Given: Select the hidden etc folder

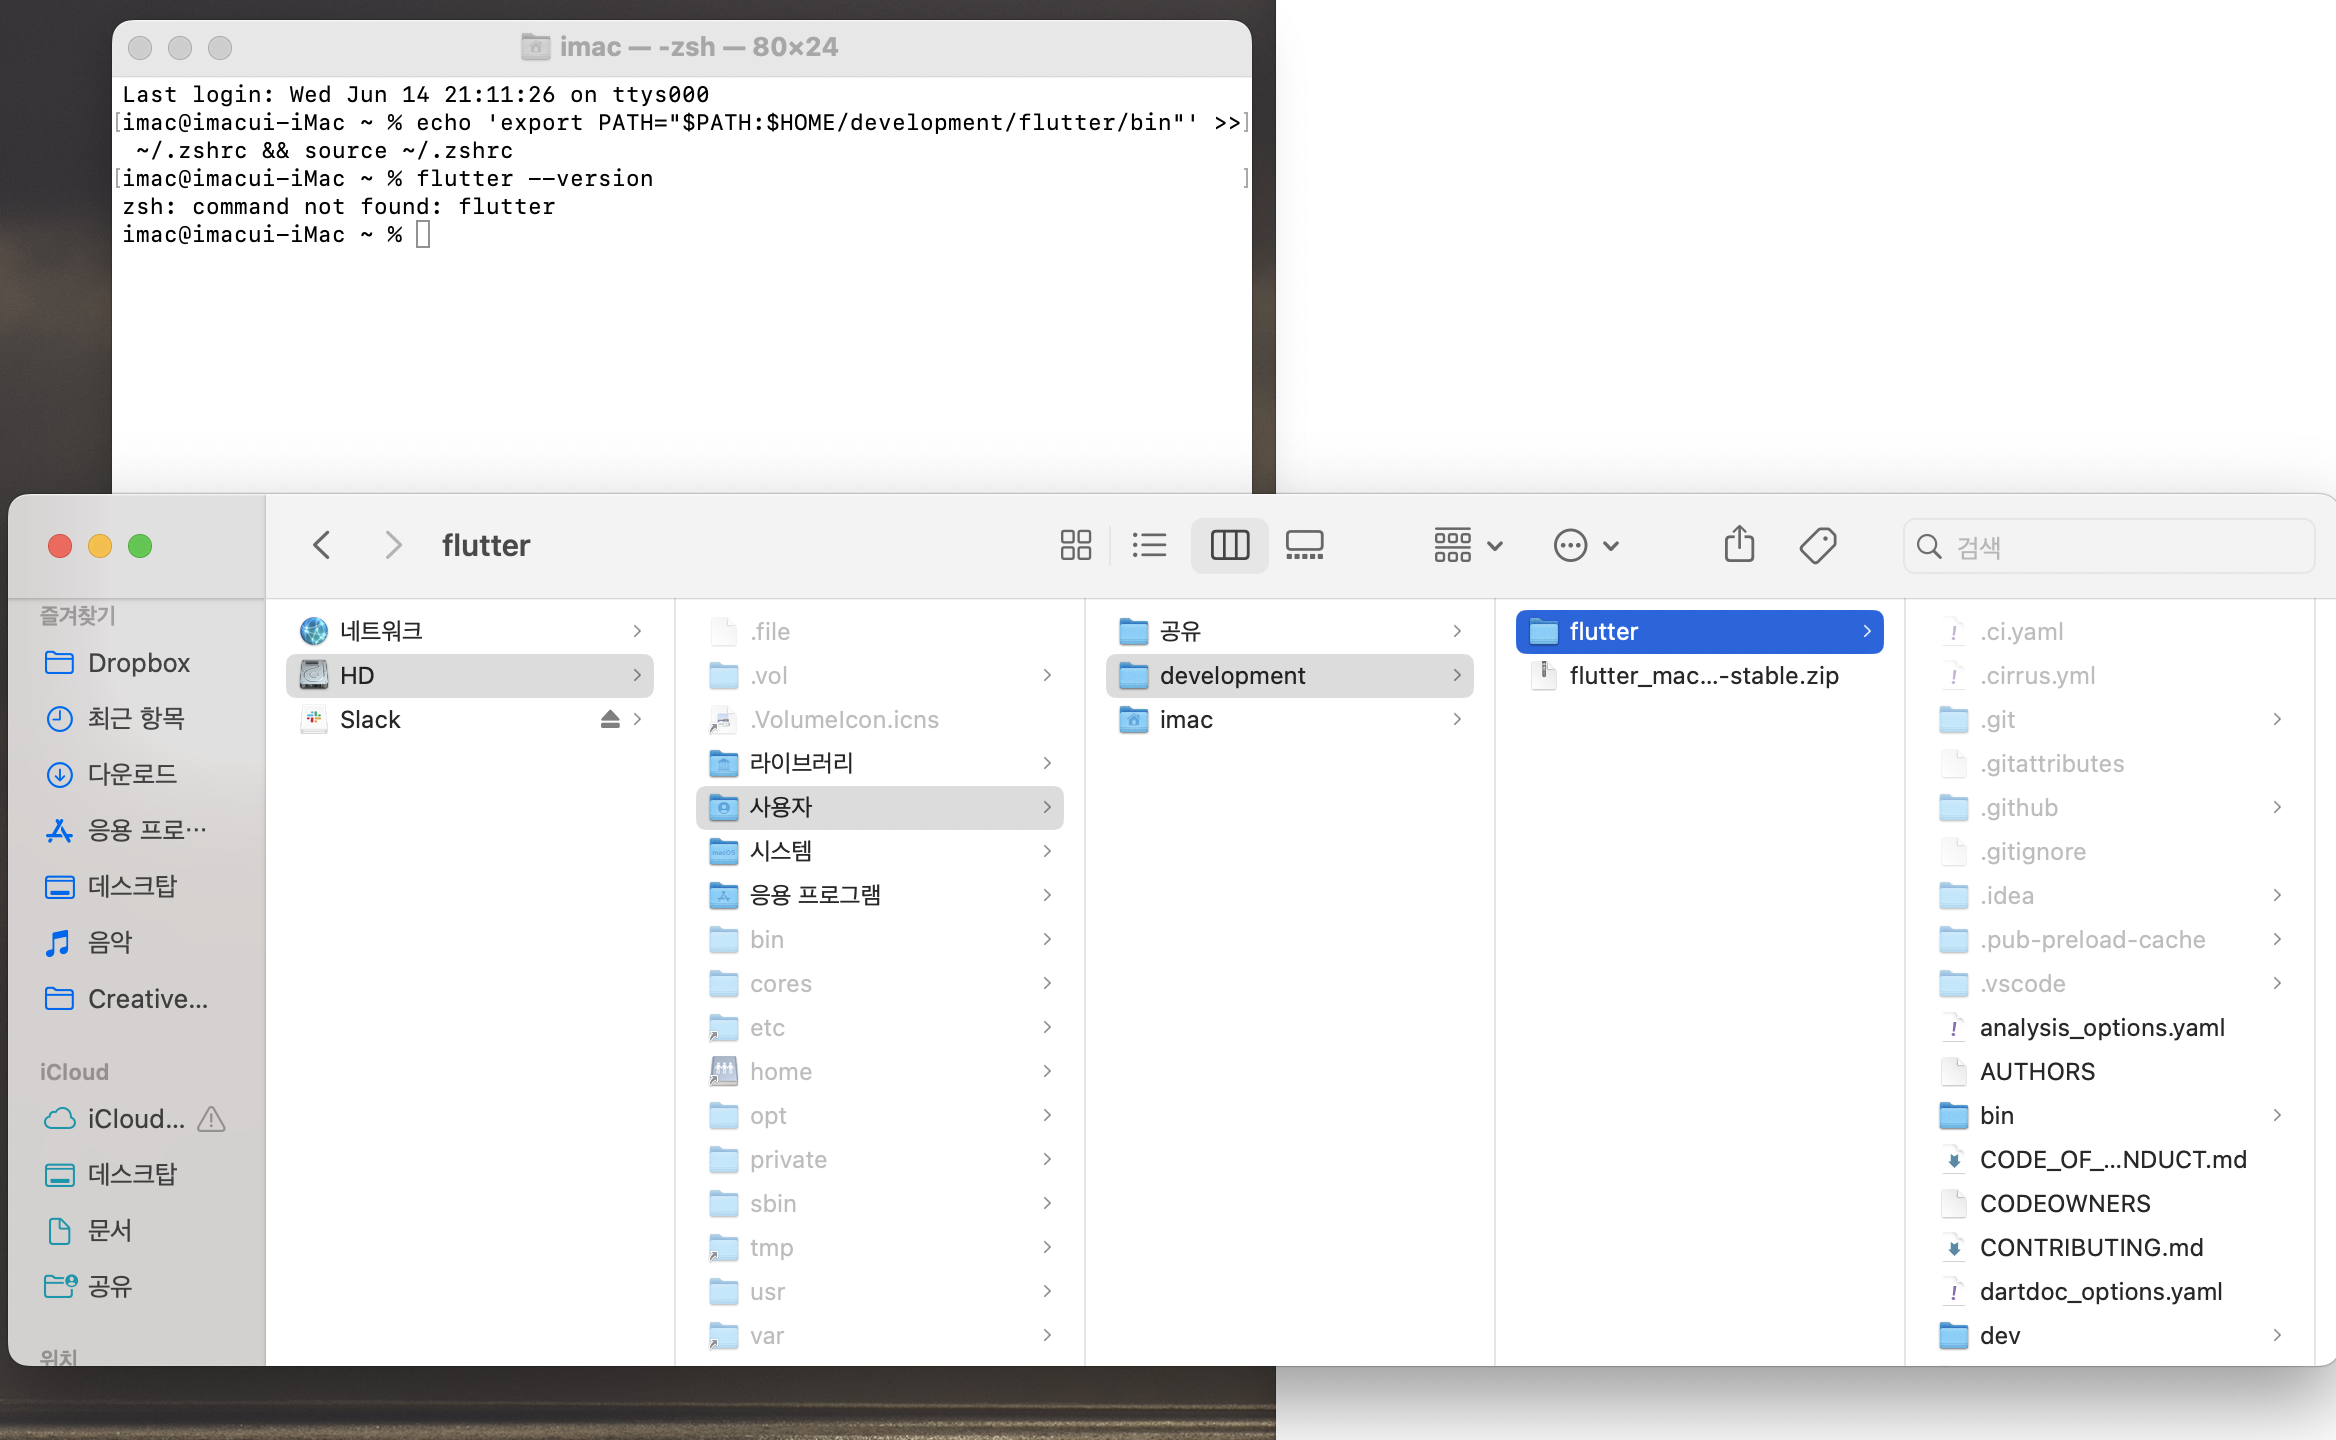Looking at the screenshot, I should 880,1027.
